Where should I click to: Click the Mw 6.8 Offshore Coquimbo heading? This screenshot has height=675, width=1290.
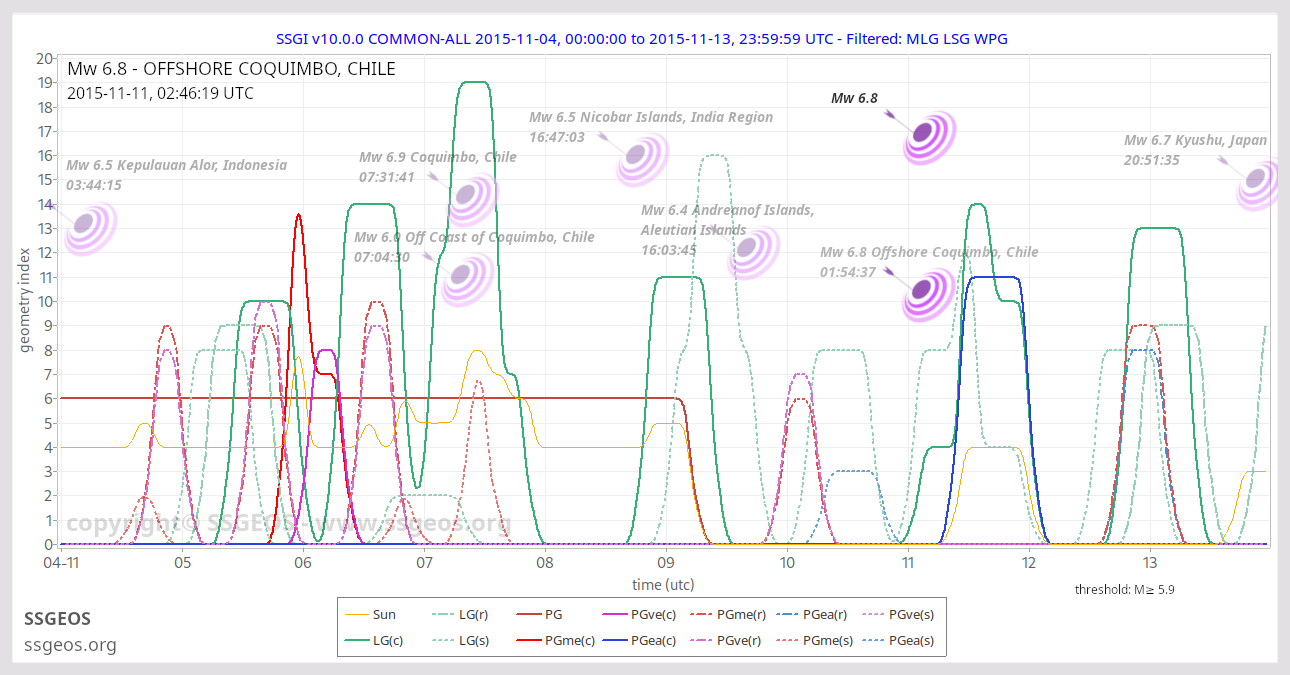[x=231, y=69]
